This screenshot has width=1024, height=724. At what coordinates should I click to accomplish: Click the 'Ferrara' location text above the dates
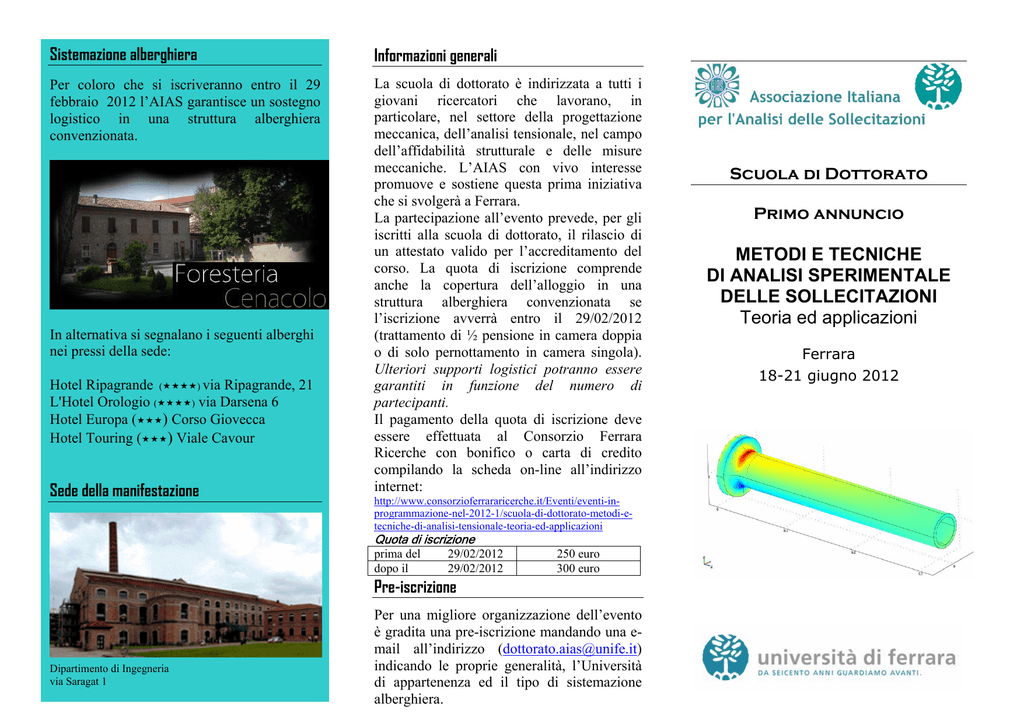828,354
